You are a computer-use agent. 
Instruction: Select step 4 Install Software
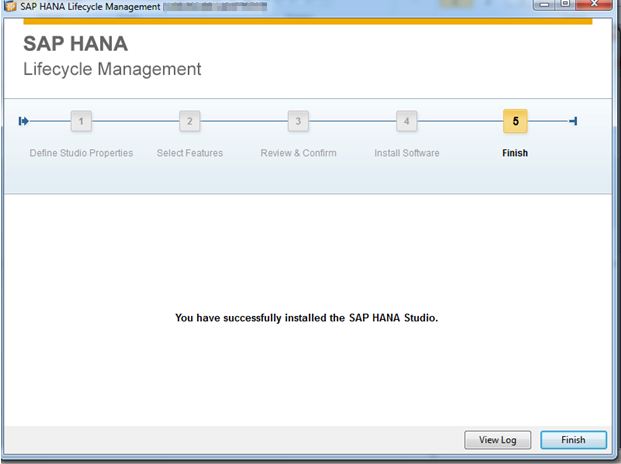(406, 121)
